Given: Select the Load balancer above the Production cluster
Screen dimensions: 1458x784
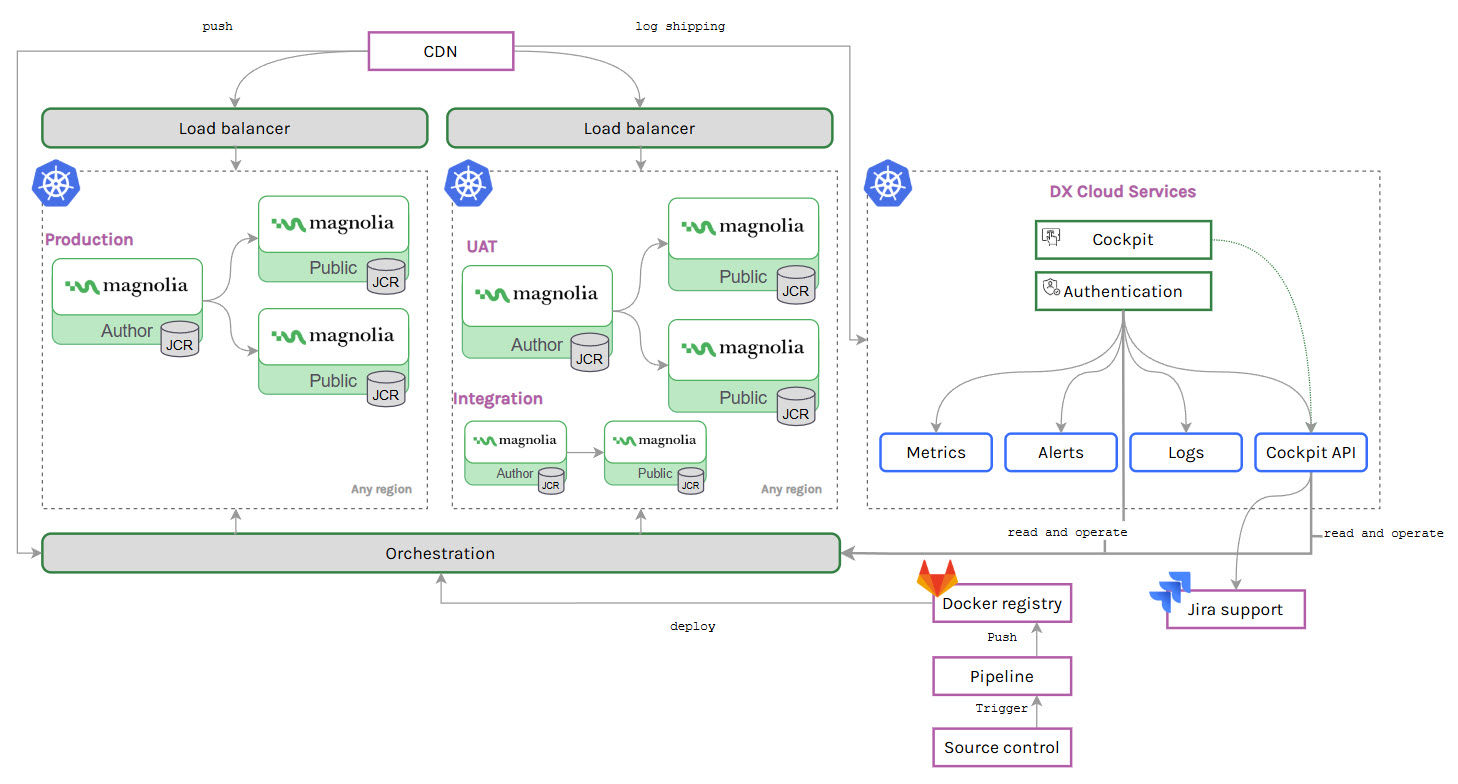Looking at the screenshot, I should (235, 128).
